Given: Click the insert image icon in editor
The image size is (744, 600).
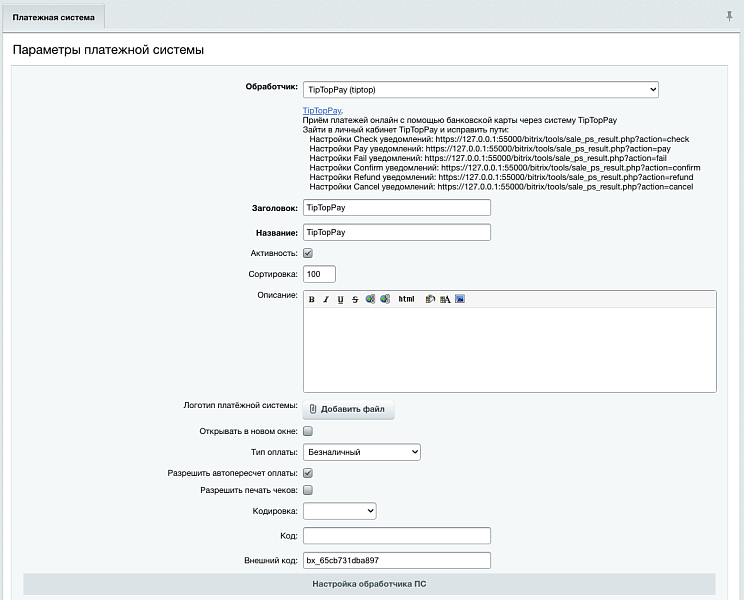Looking at the screenshot, I should point(460,299).
